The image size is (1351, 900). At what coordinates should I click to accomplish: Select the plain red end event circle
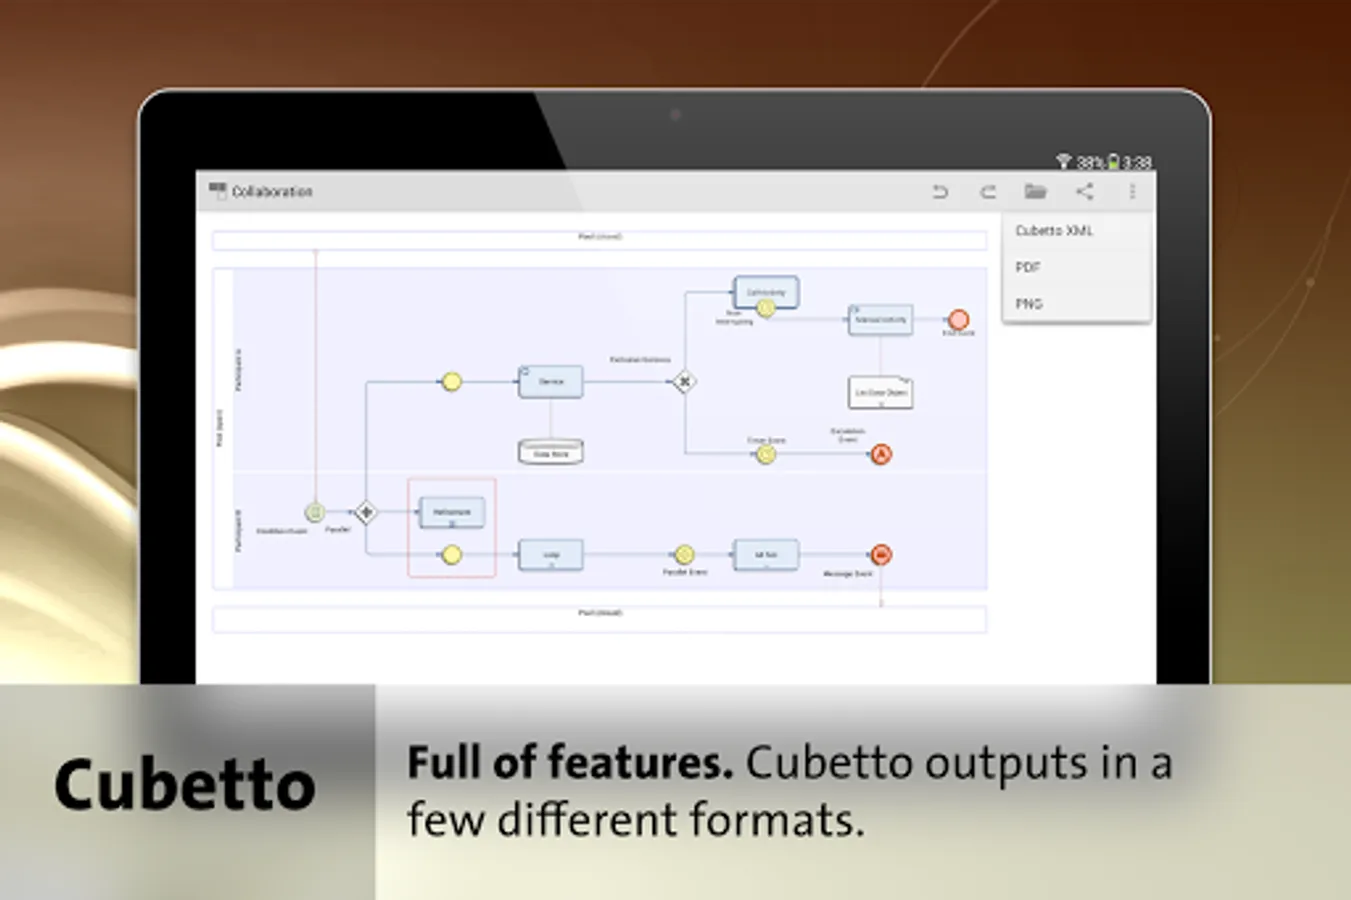point(958,319)
